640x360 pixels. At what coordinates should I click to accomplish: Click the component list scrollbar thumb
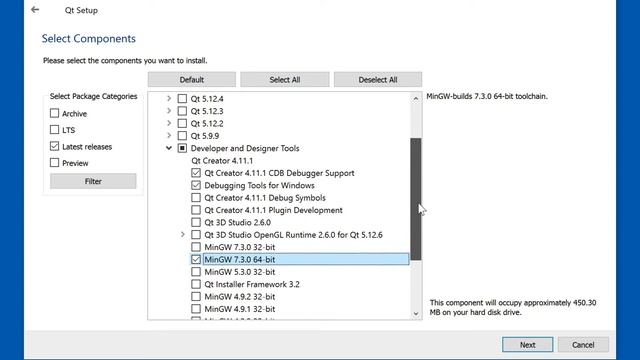pos(416,199)
